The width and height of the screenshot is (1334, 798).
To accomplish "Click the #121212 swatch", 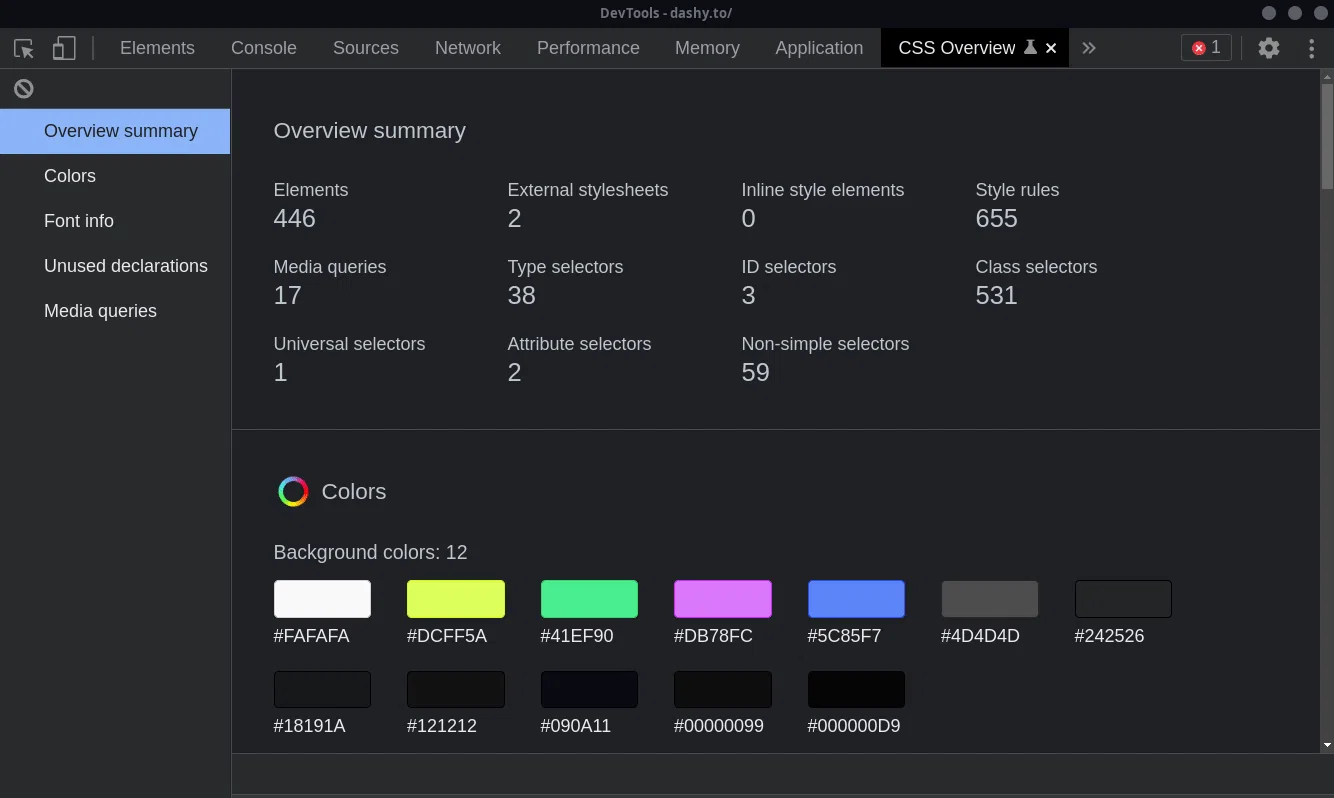I will click(456, 689).
